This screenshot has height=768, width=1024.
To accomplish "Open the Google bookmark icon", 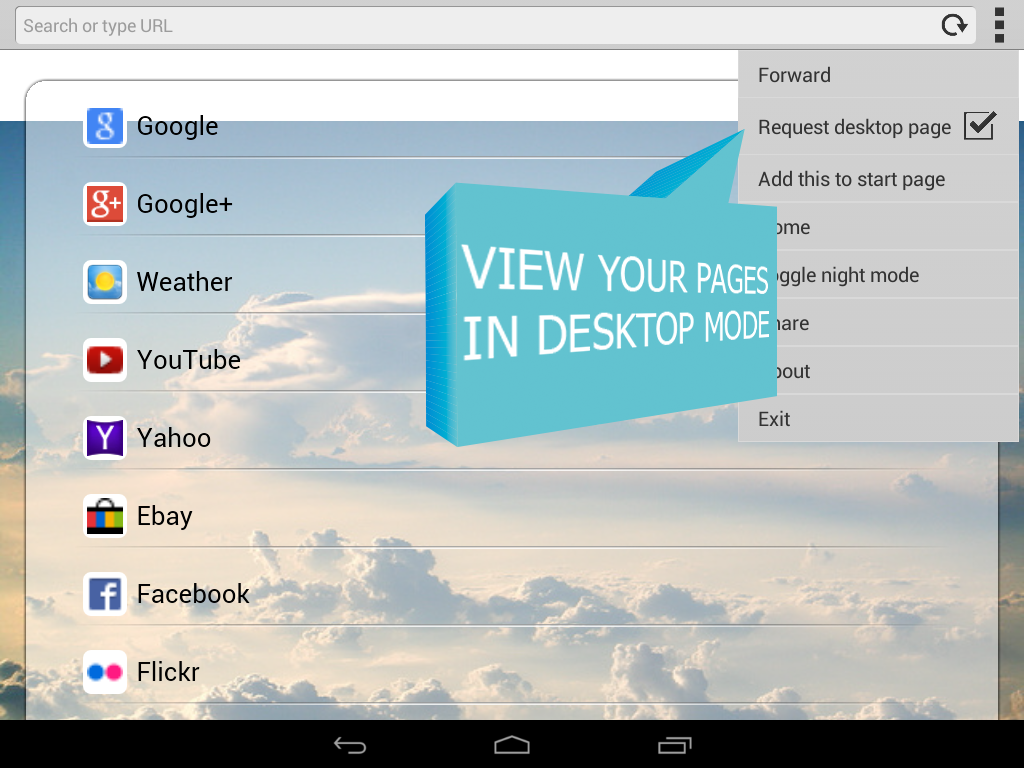I will (x=104, y=126).
